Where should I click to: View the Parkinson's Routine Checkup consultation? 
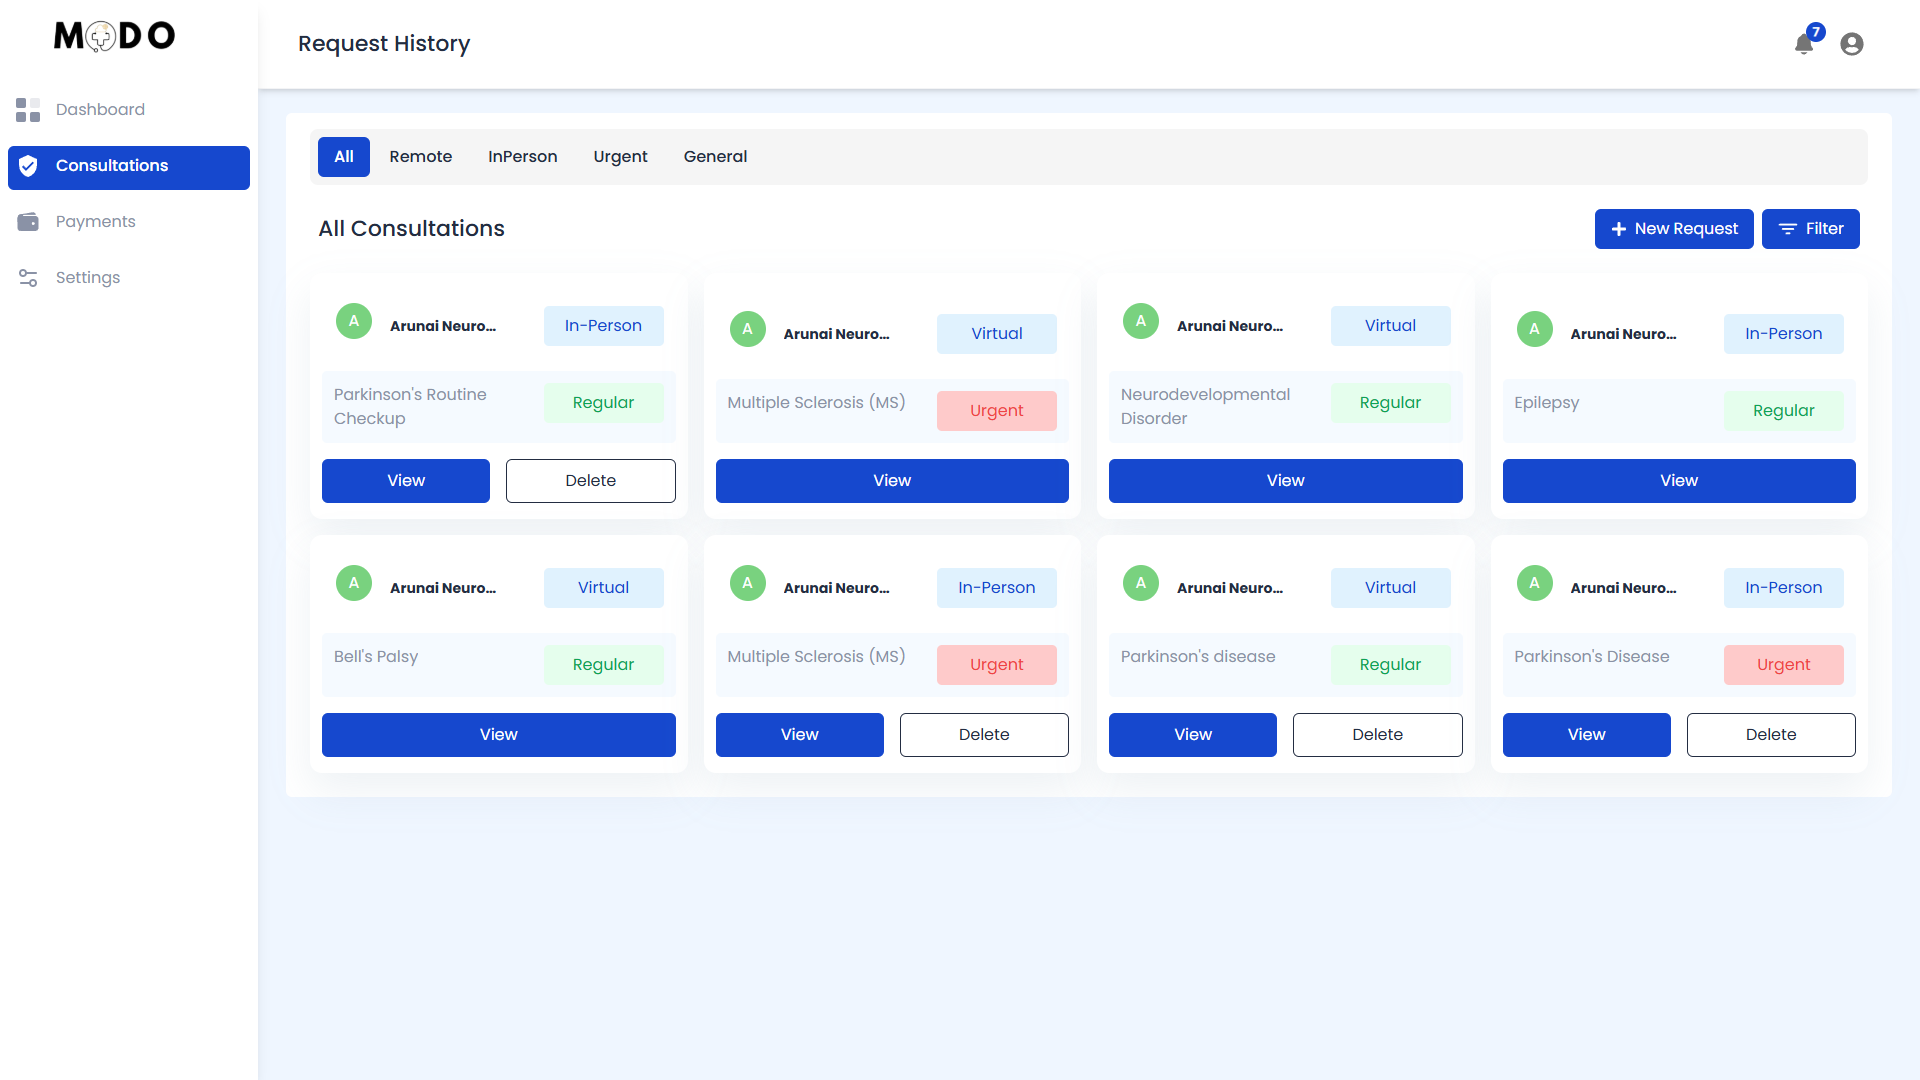(405, 481)
